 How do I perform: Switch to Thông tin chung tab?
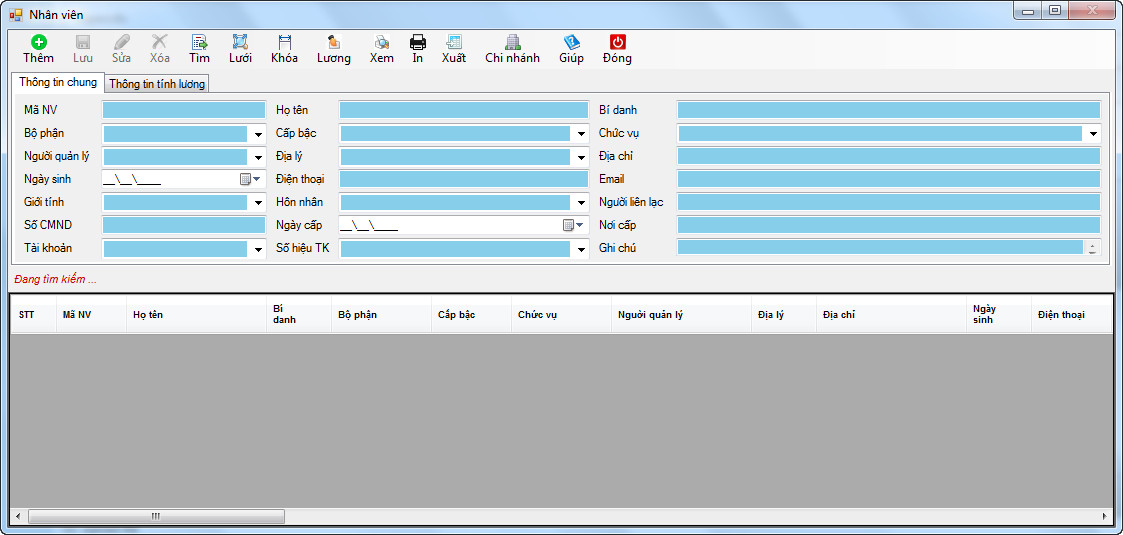(x=58, y=82)
